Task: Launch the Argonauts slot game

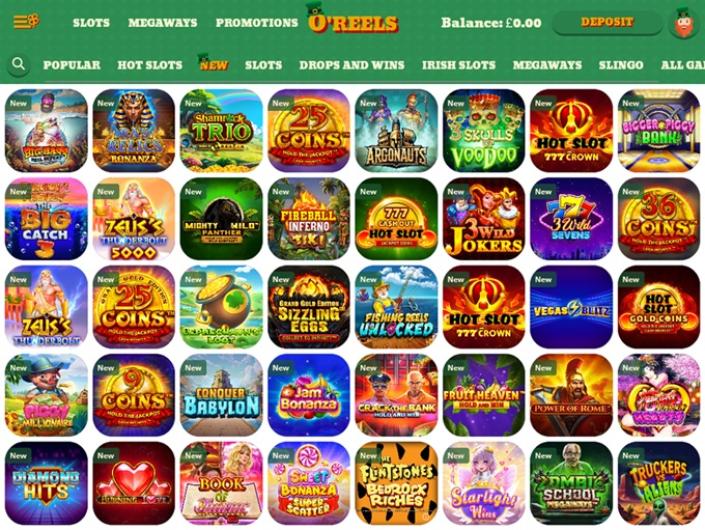Action: (x=396, y=130)
